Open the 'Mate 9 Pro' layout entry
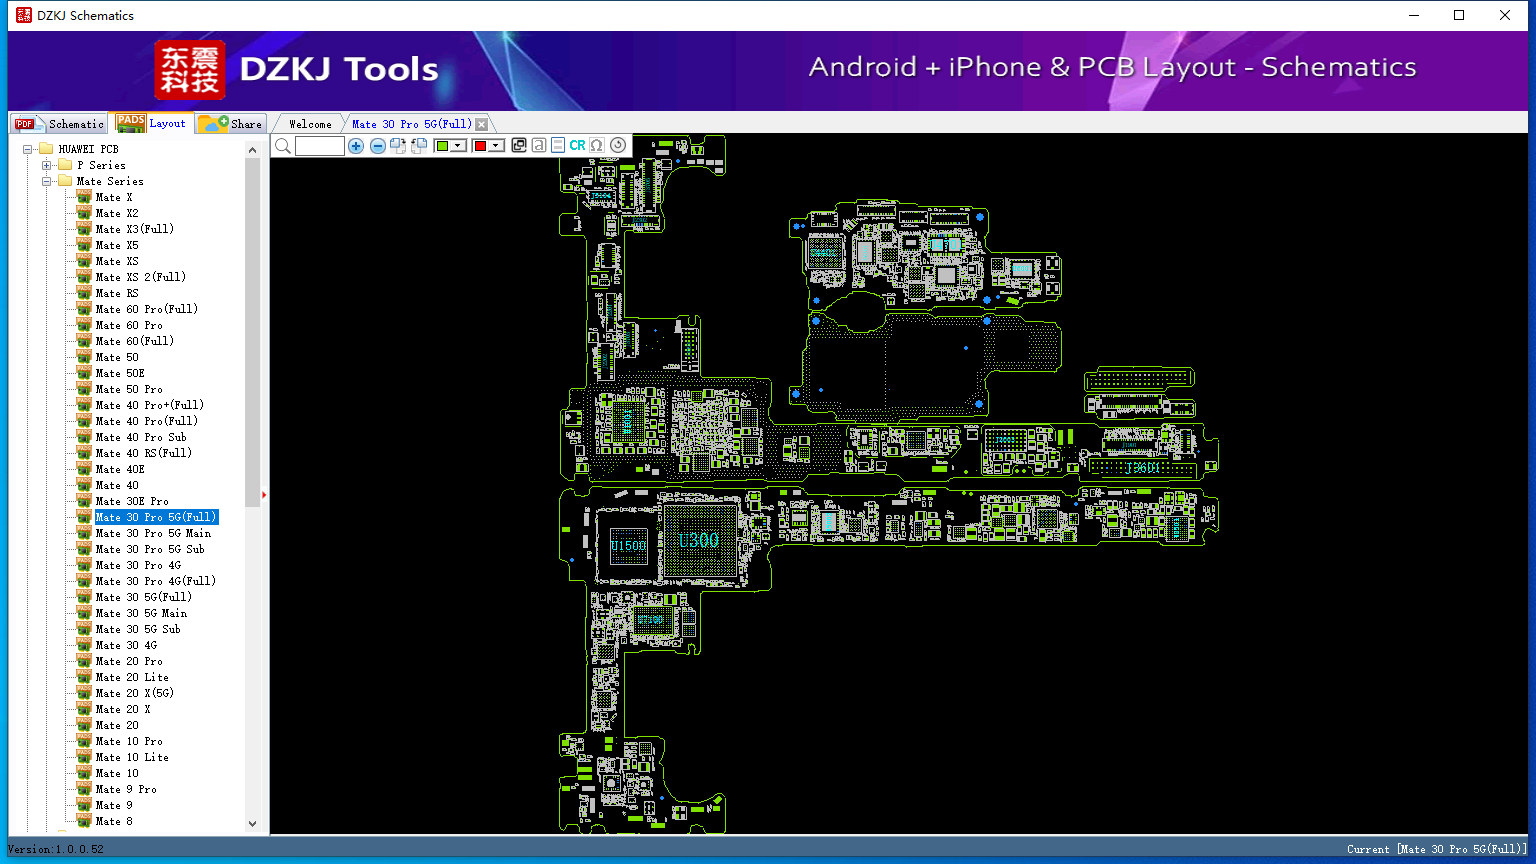1536x864 pixels. (x=126, y=789)
